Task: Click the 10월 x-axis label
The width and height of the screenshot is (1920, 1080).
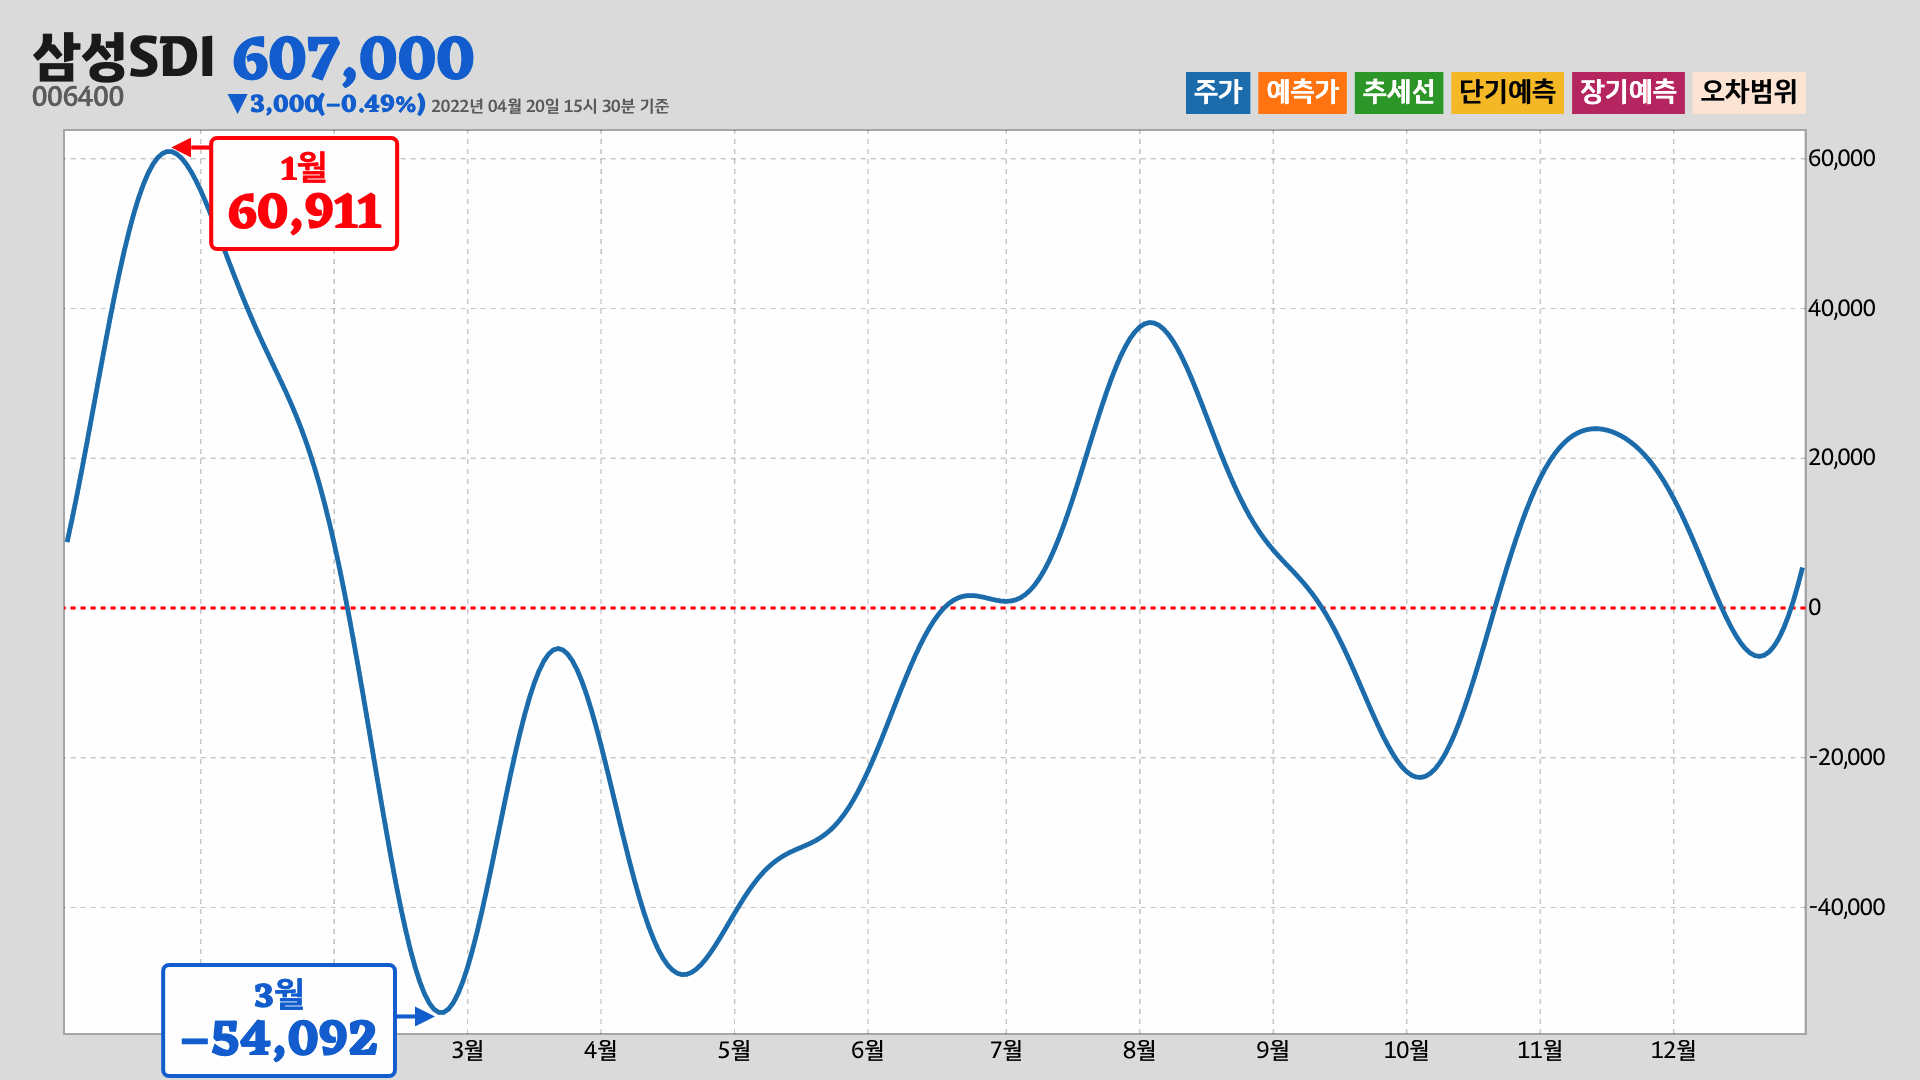Action: [x=1406, y=1050]
